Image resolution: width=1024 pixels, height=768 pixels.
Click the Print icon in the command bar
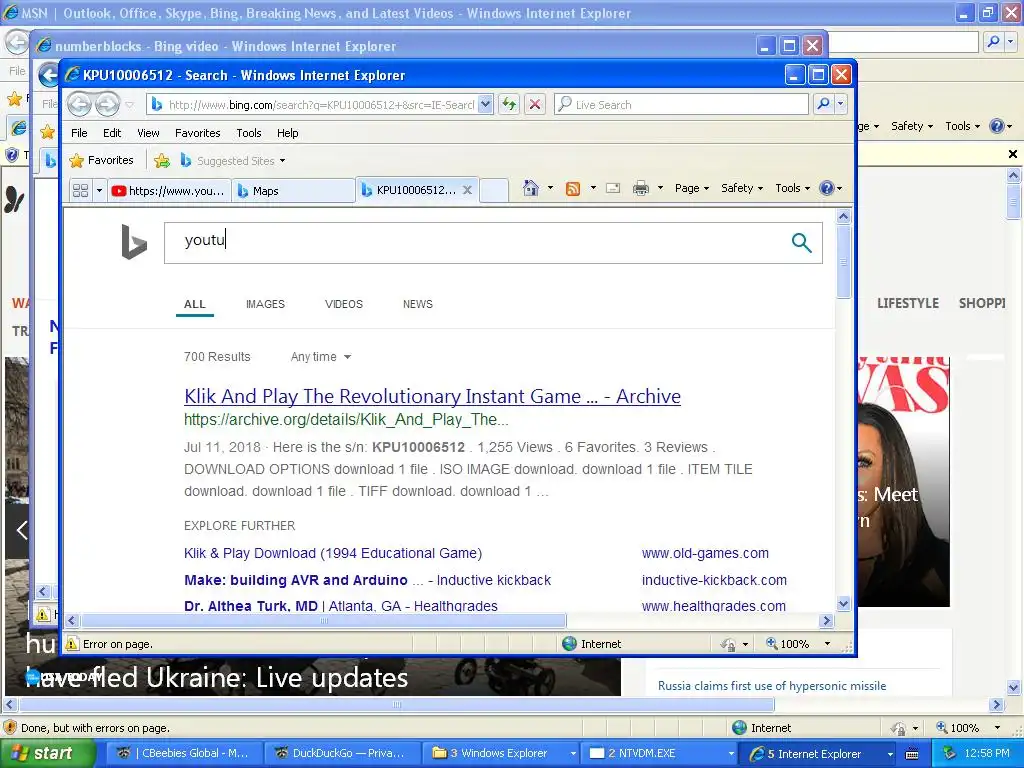pos(641,189)
